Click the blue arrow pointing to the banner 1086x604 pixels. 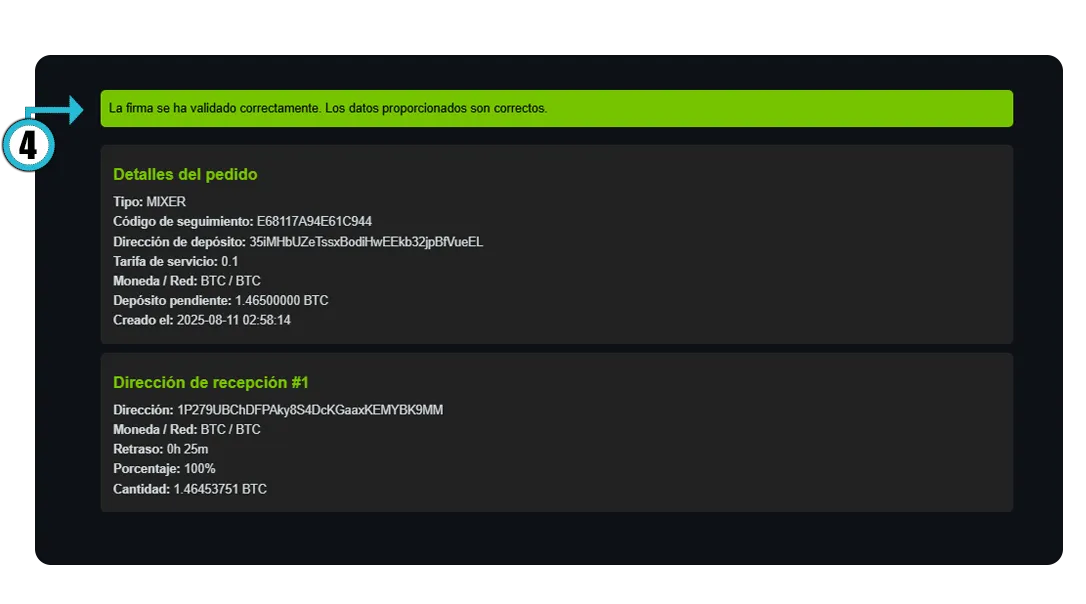[60, 109]
